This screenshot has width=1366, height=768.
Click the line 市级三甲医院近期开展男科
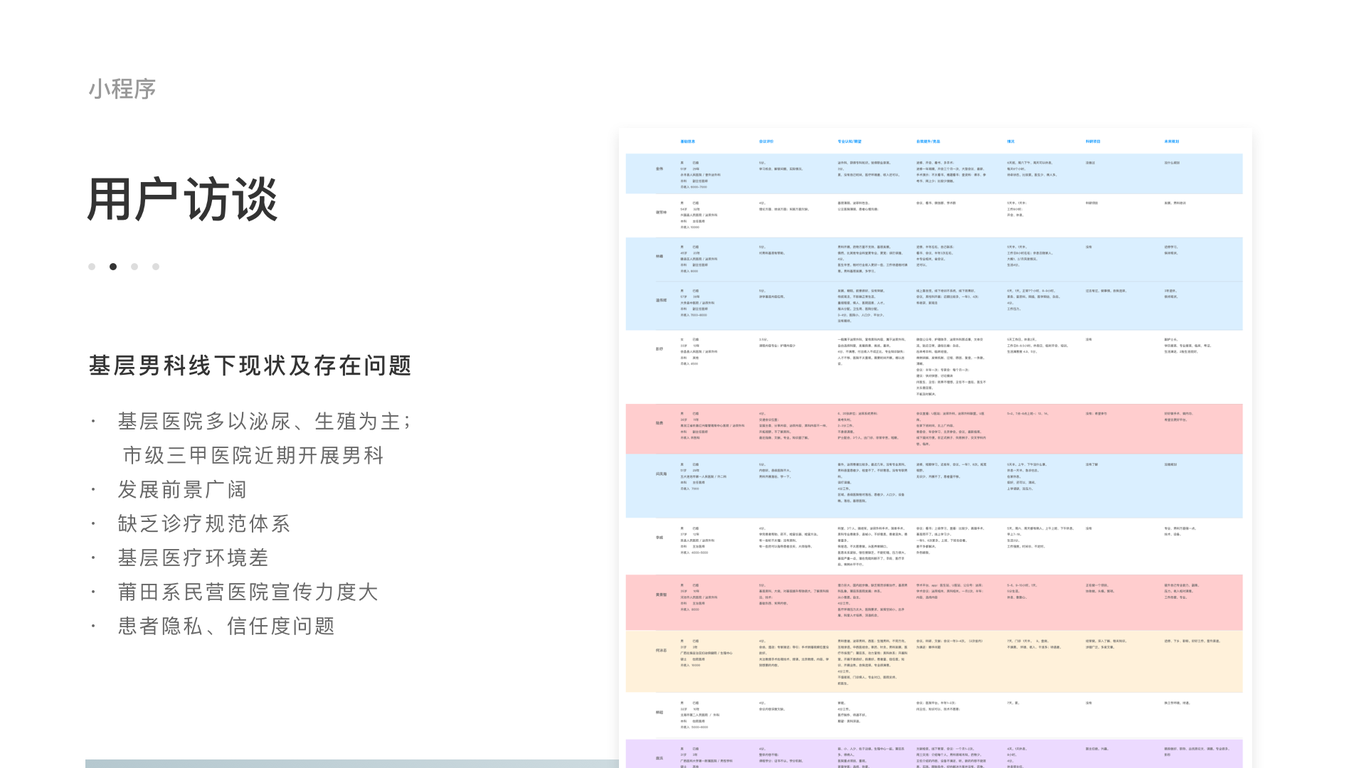click(254, 456)
